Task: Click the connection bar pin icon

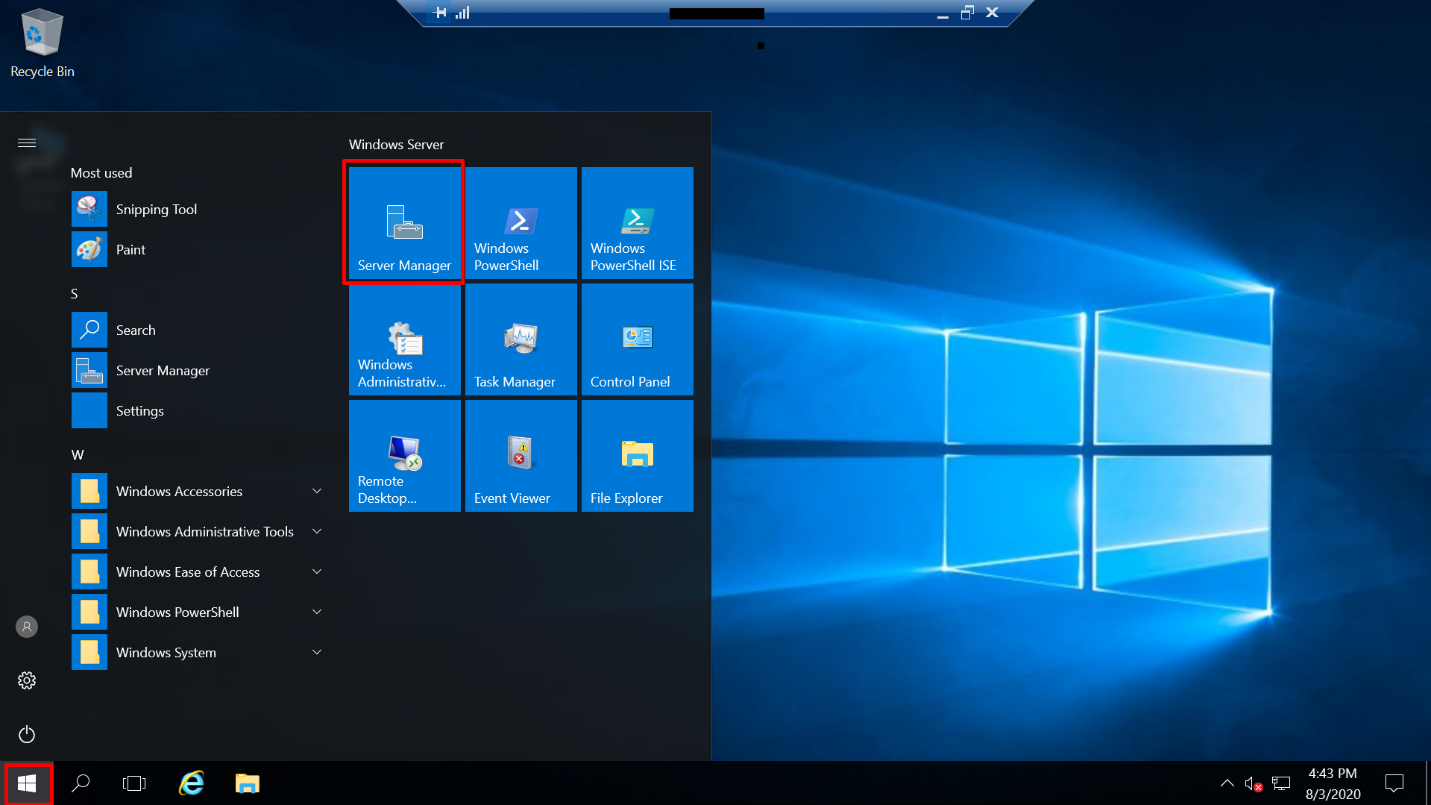Action: click(440, 13)
